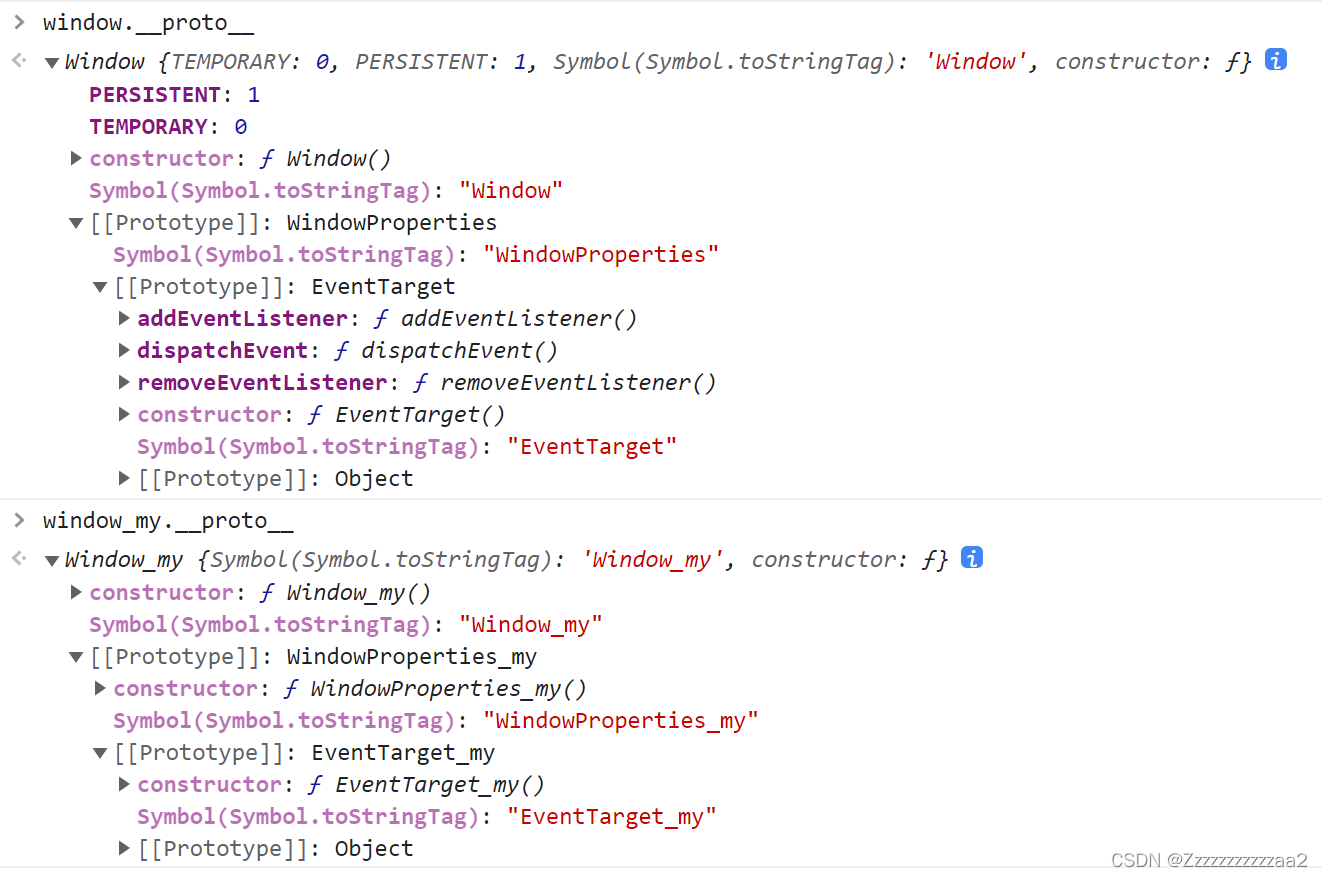
Task: Click the "WindowProperties_my" toStringTag string
Action: click(621, 721)
